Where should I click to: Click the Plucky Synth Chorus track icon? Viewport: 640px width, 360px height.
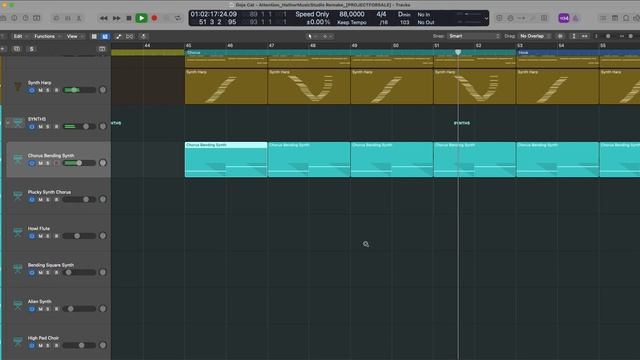(18, 196)
